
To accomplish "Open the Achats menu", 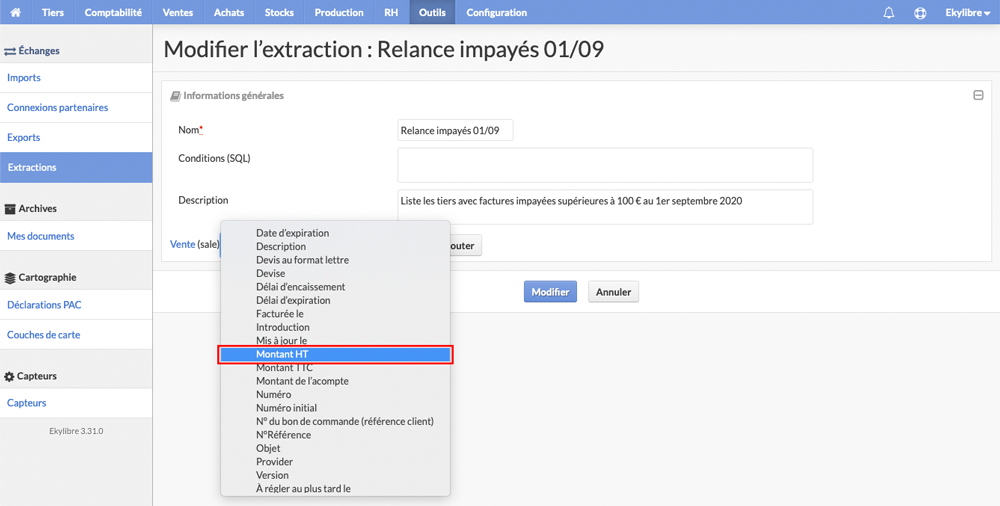I will click(229, 12).
